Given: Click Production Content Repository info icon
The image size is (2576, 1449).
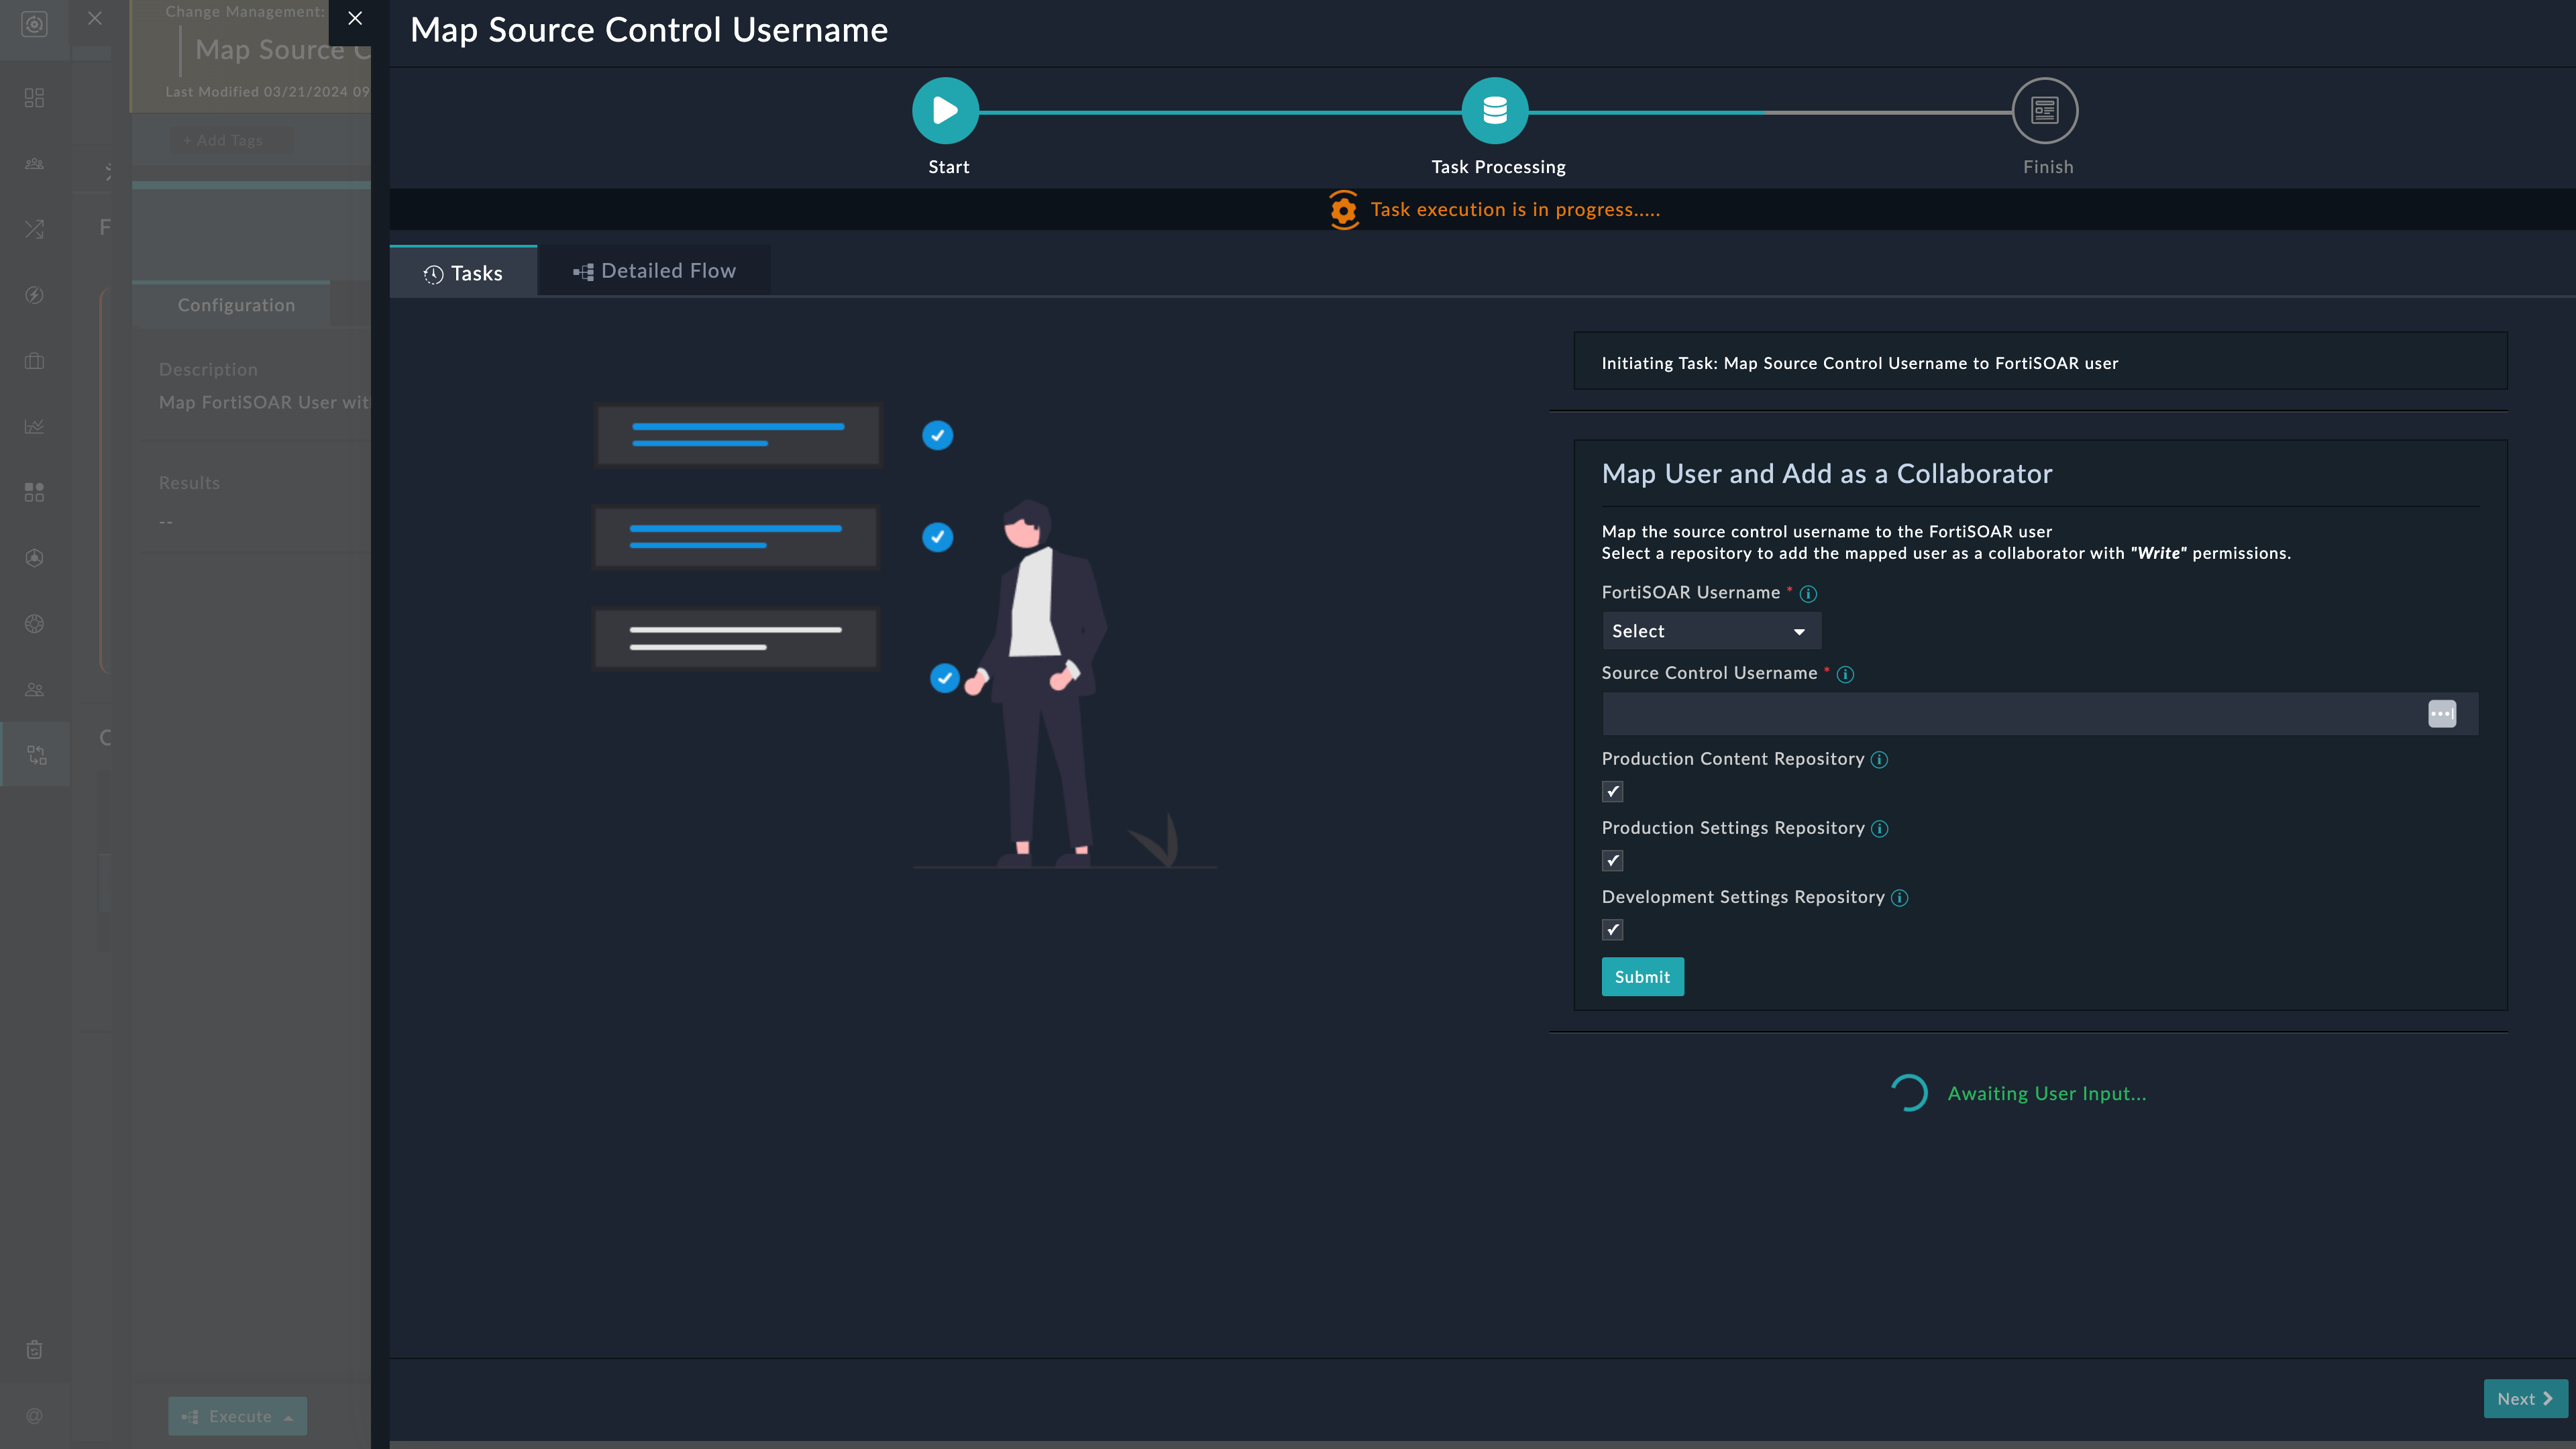Looking at the screenshot, I should coord(1879,760).
